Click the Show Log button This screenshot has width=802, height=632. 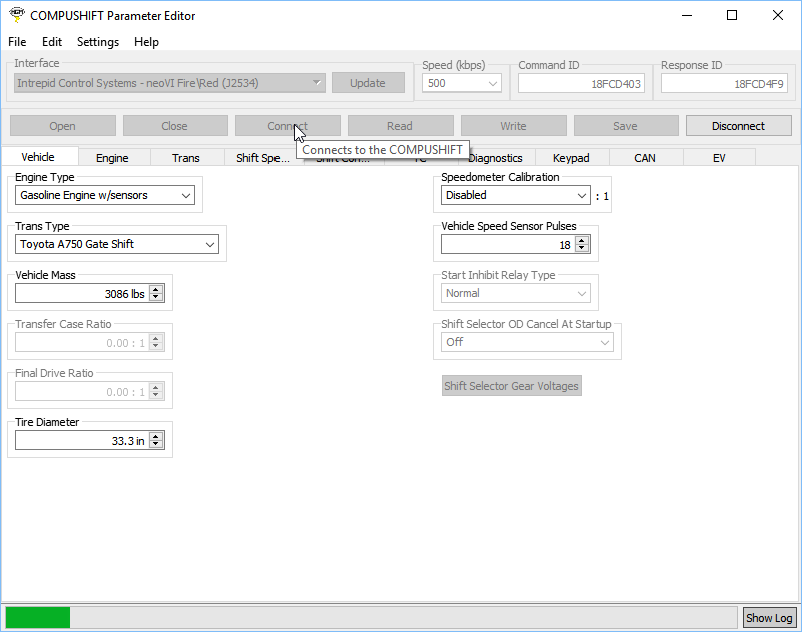pos(769,618)
